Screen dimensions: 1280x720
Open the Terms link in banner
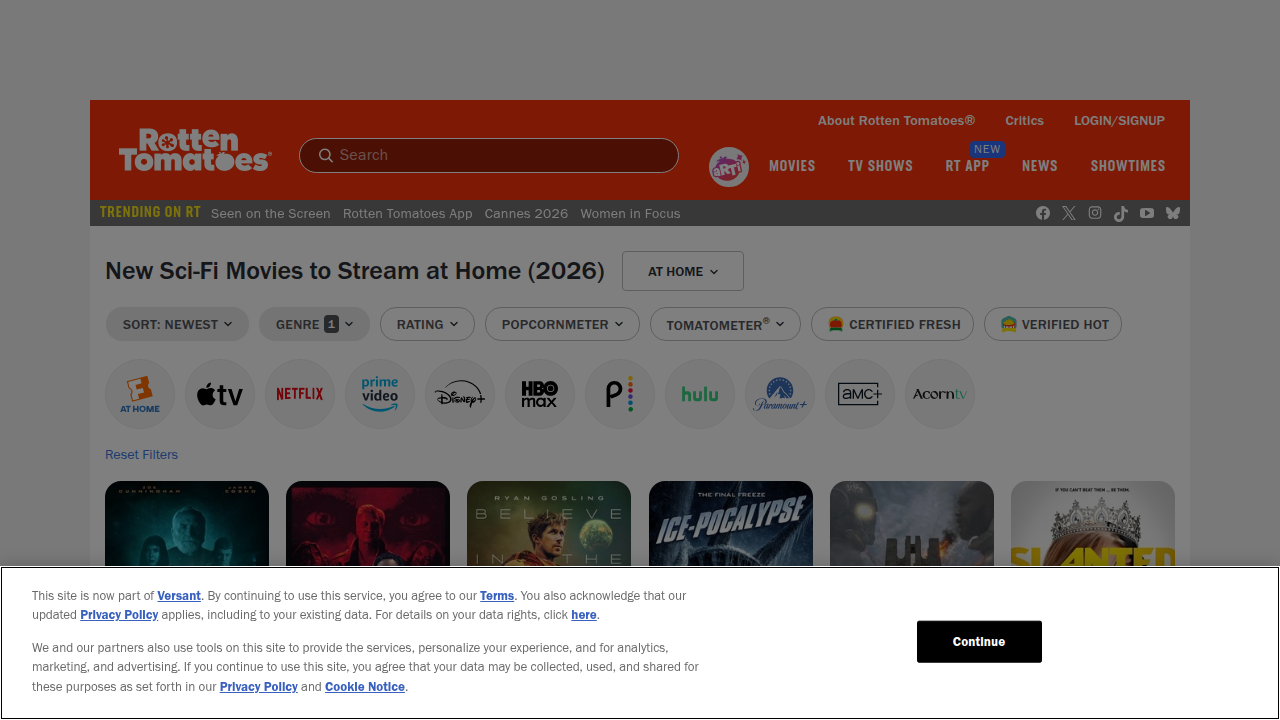[497, 596]
